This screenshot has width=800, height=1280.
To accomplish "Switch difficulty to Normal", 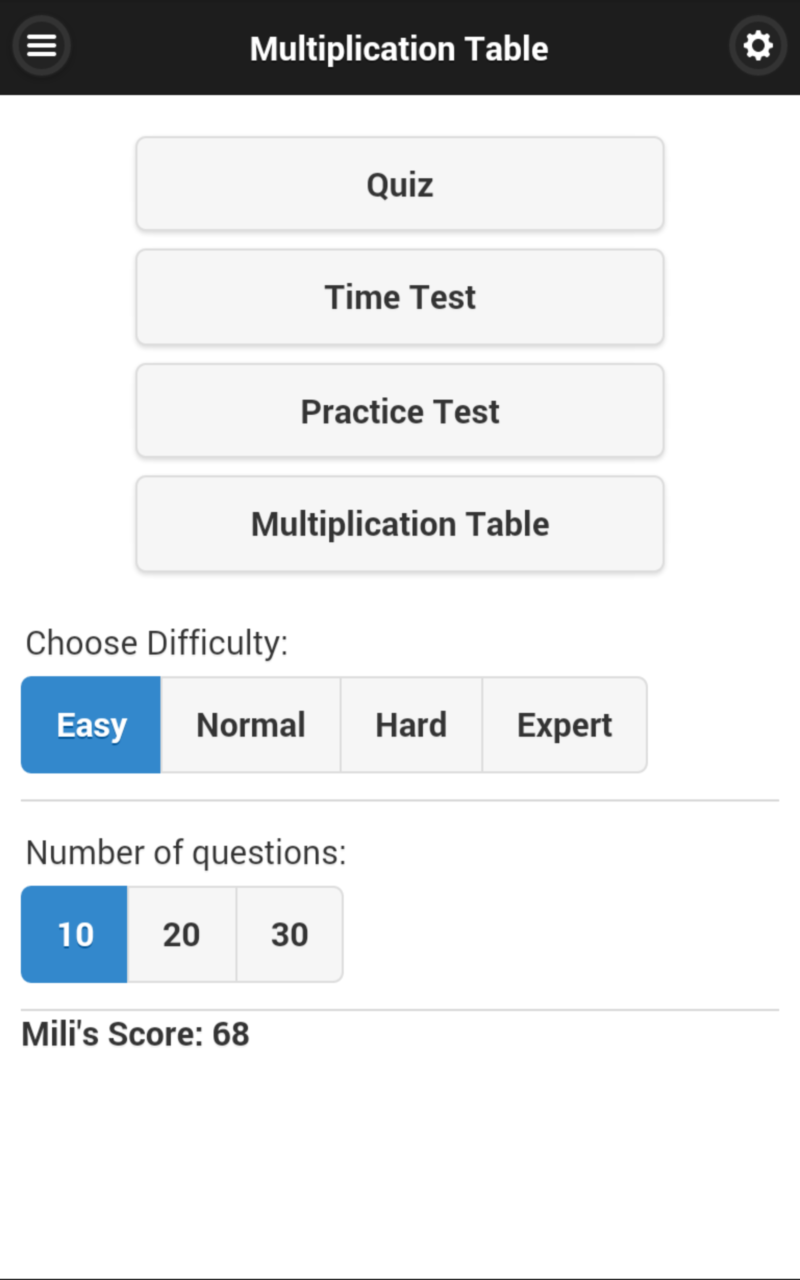I will [x=251, y=725].
